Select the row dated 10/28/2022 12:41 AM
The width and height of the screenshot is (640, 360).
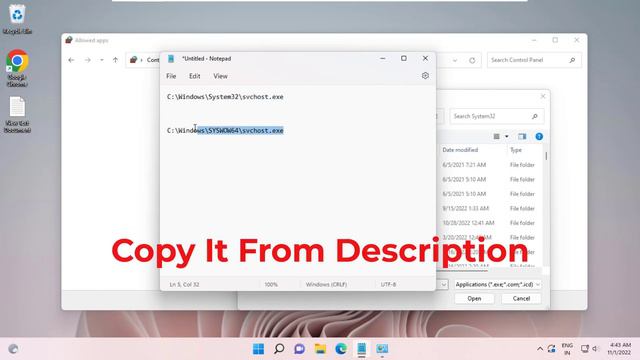click(x=490, y=223)
